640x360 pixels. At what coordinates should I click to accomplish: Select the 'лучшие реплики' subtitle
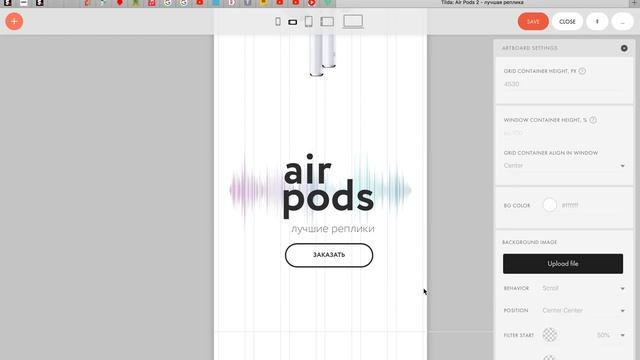(333, 229)
